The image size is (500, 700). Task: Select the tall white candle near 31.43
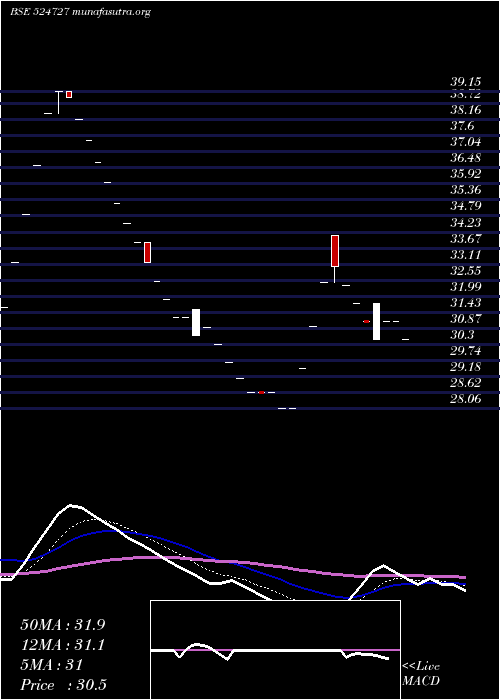376,321
